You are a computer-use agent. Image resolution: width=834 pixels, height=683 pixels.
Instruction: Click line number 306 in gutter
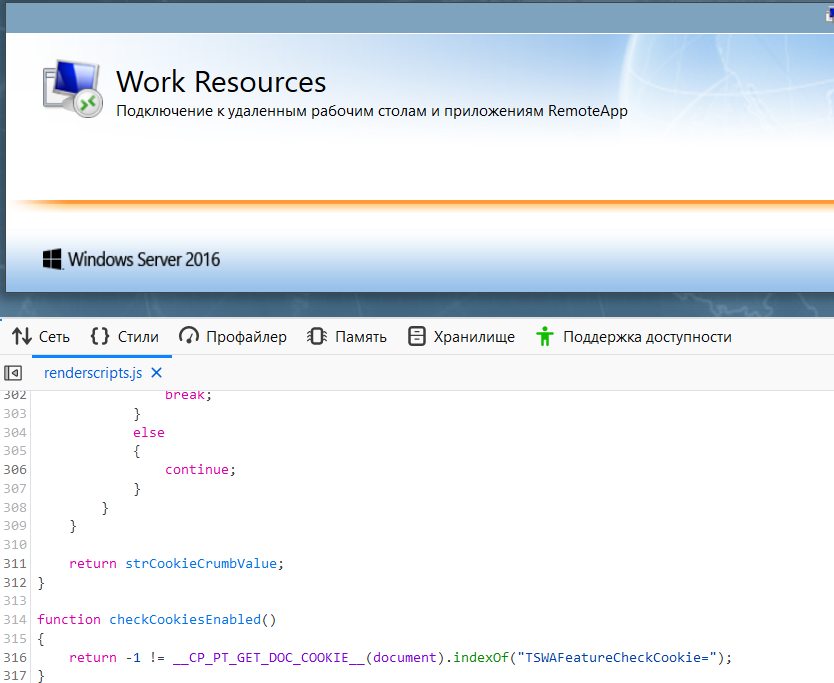(x=15, y=470)
